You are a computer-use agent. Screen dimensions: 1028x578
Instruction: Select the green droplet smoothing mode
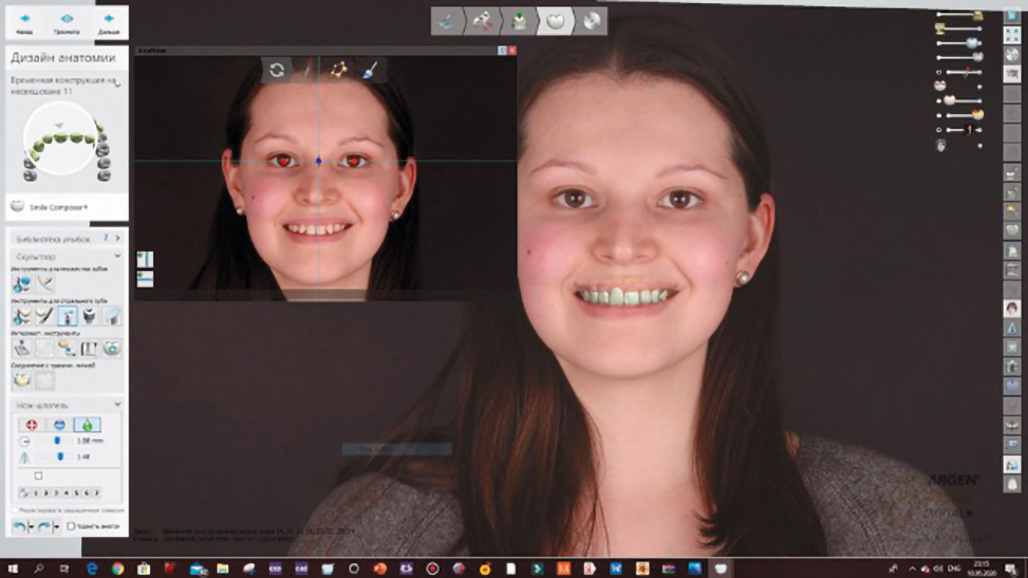click(87, 425)
